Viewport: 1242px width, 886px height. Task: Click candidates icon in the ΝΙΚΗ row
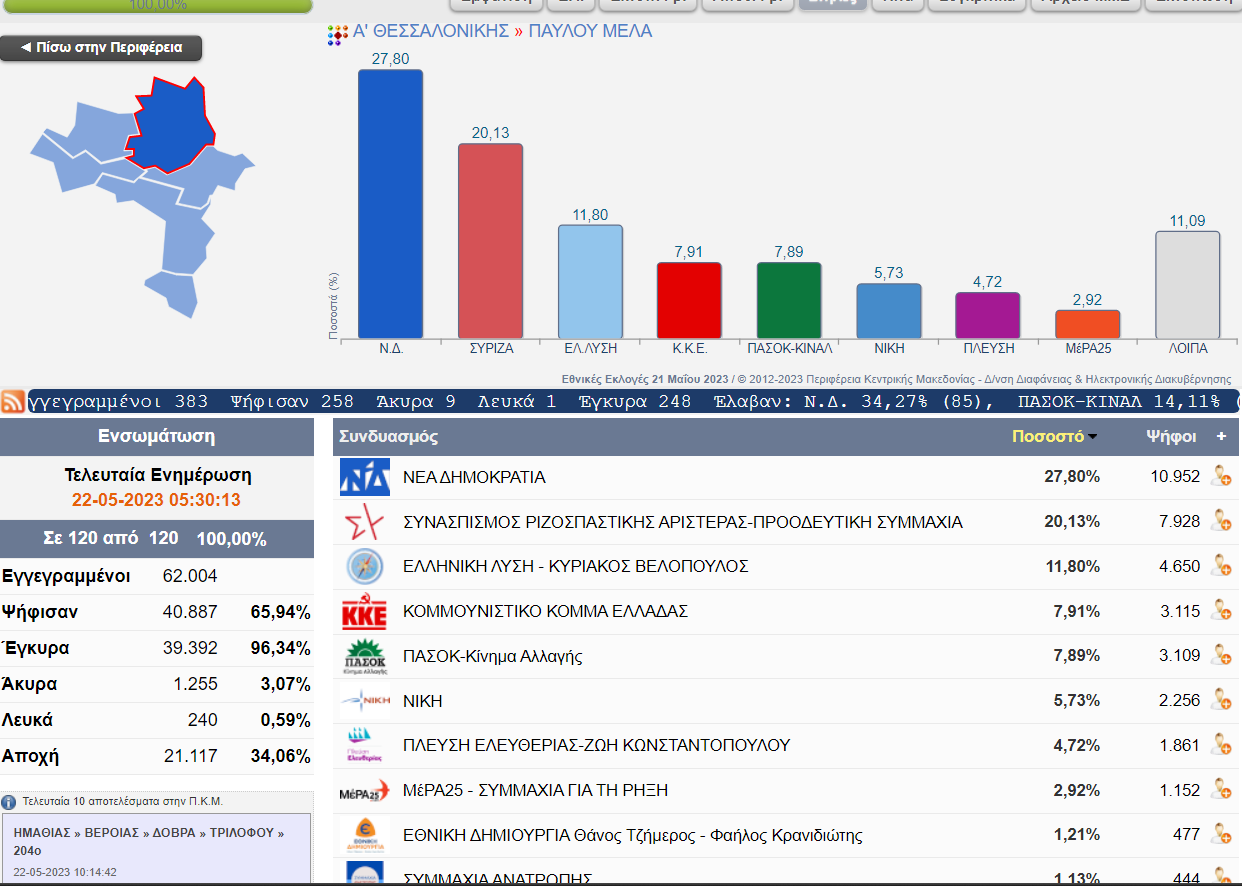(1220, 700)
